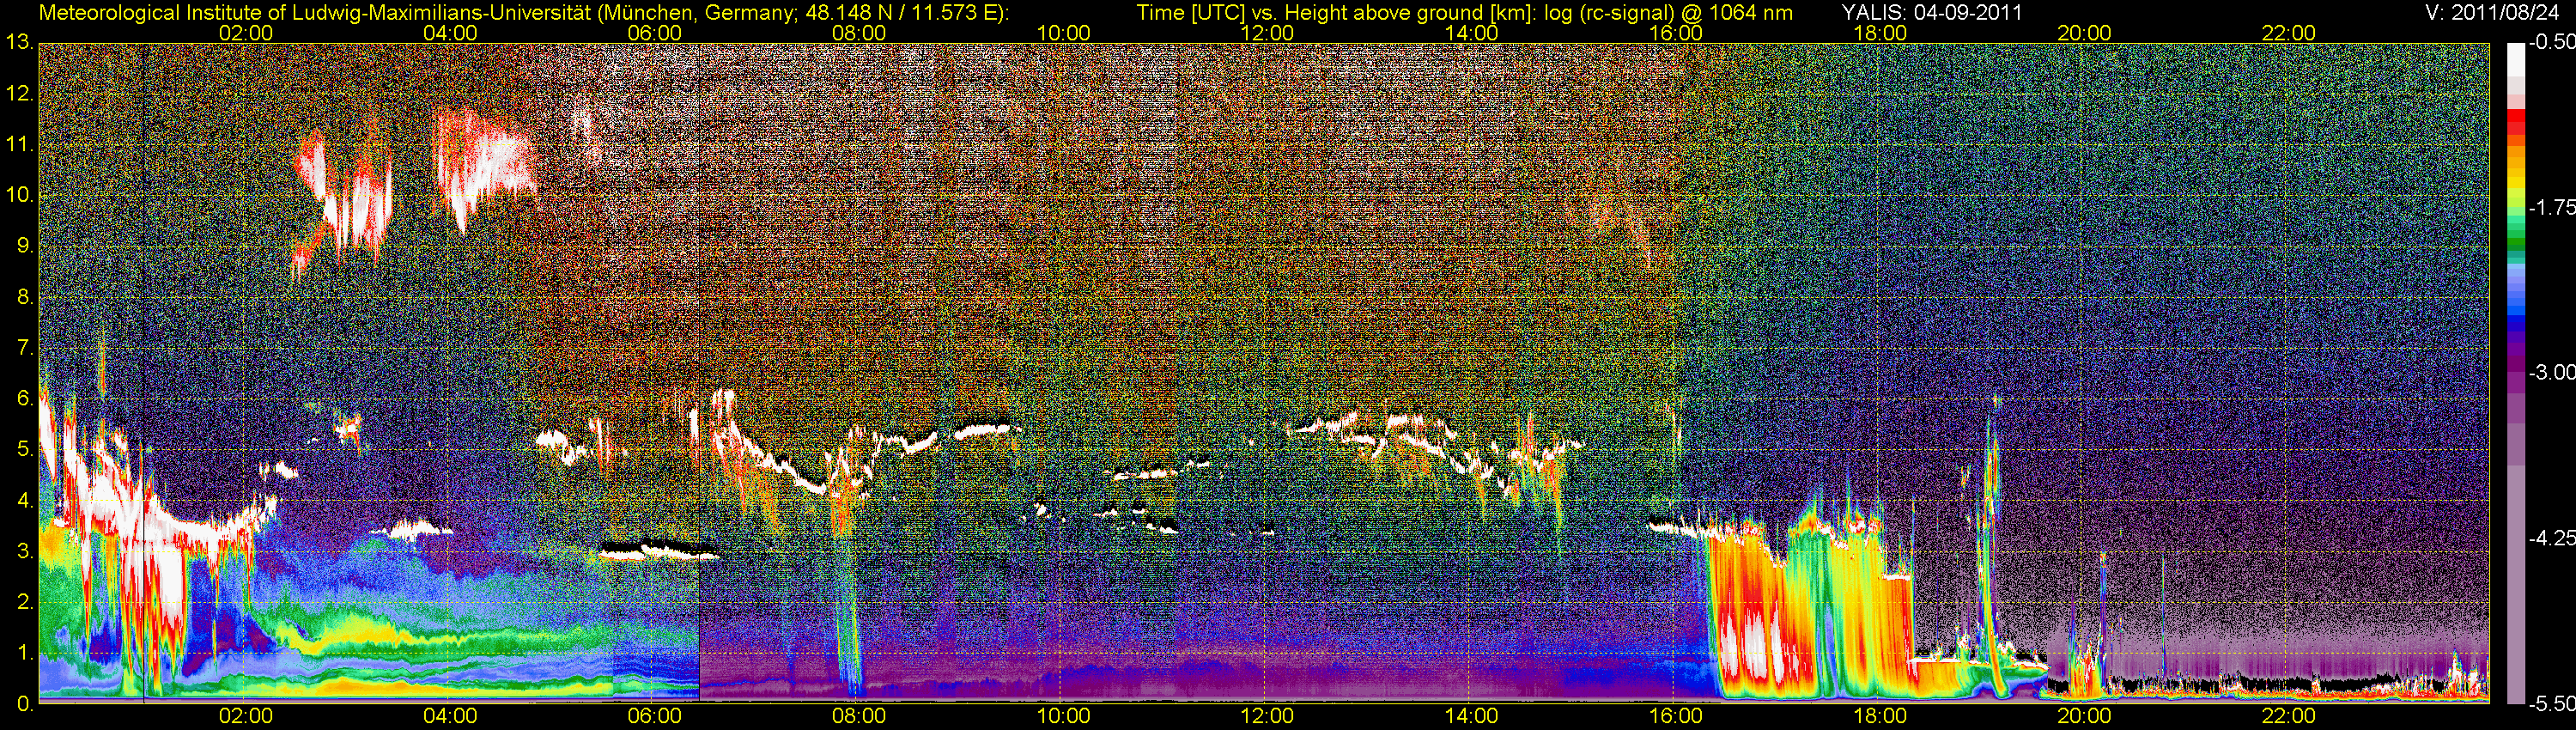The image size is (2576, 730).
Task: Select the 06:00 label on the upper time axis
Action: [655, 33]
